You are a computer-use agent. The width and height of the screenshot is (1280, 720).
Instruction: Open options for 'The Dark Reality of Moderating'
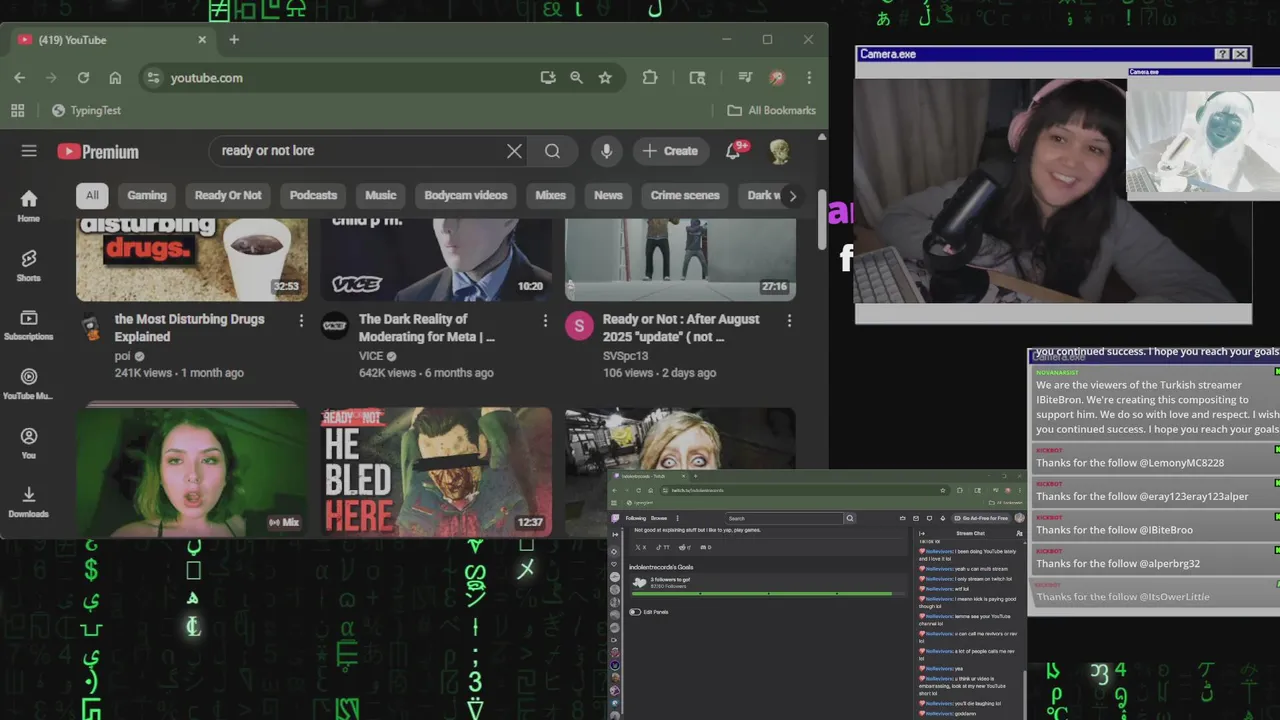[545, 320]
